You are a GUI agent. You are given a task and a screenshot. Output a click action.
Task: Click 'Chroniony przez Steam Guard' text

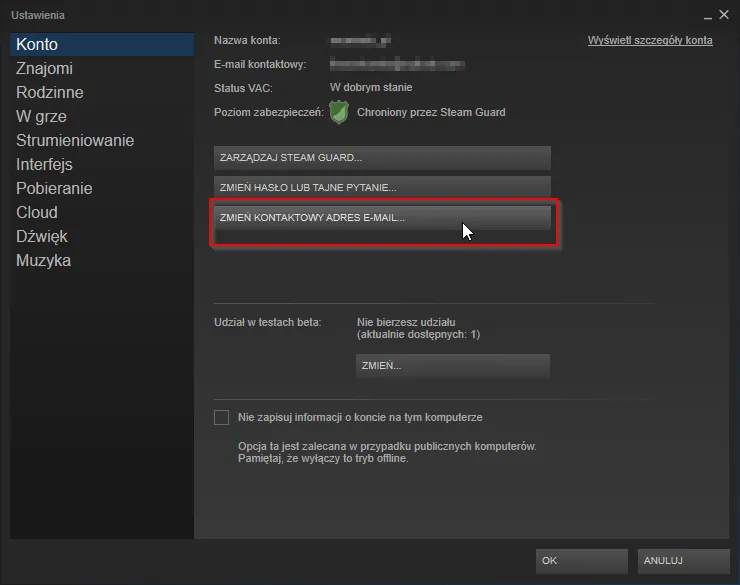(x=431, y=112)
